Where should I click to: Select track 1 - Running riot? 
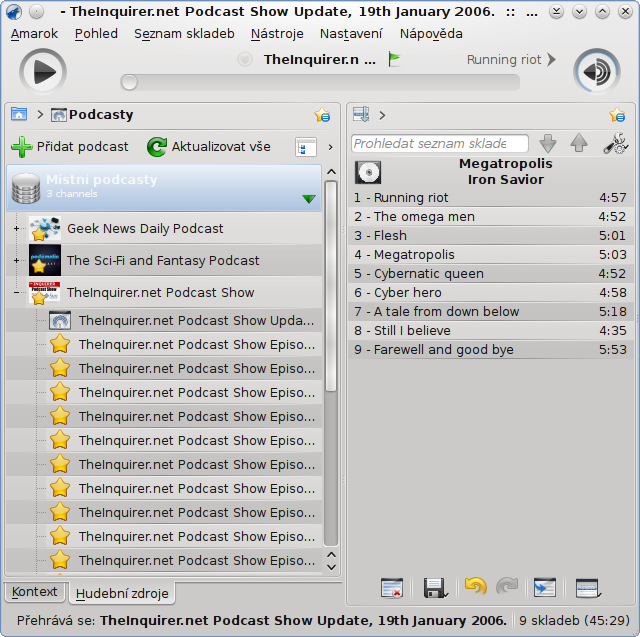coord(490,198)
